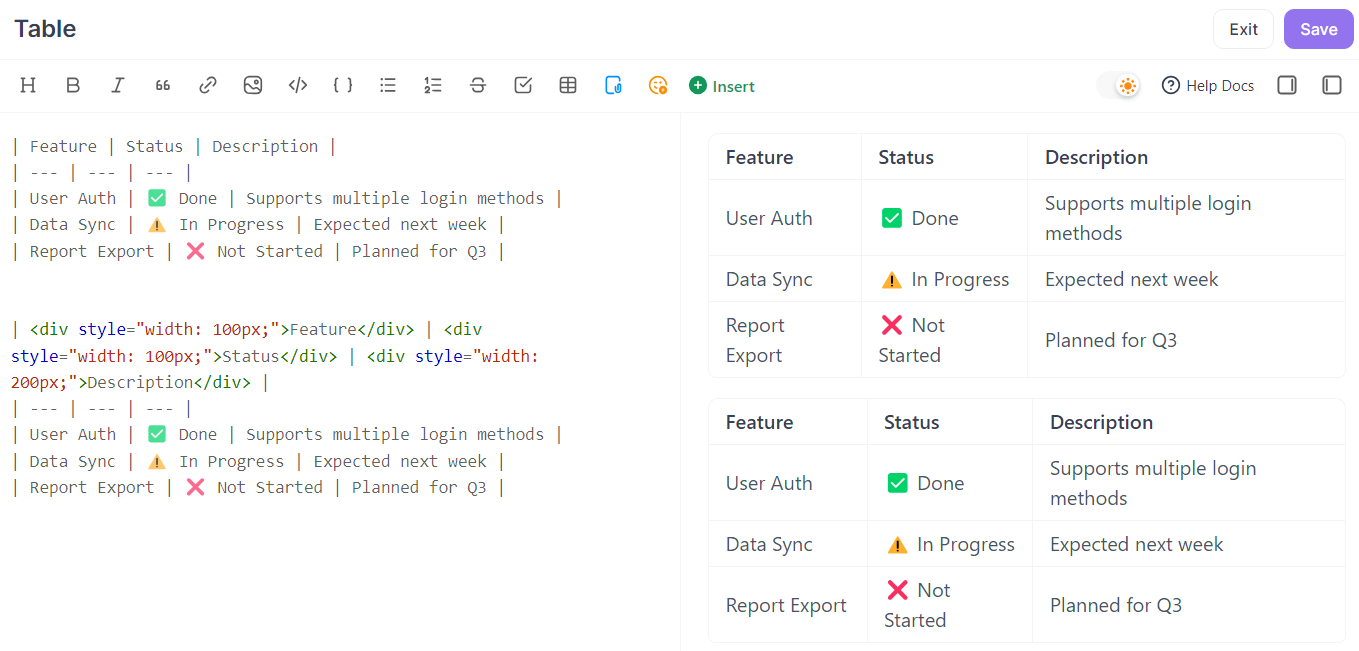The height and width of the screenshot is (651, 1359).
Task: Click the blue attachment file icon
Action: [613, 86]
